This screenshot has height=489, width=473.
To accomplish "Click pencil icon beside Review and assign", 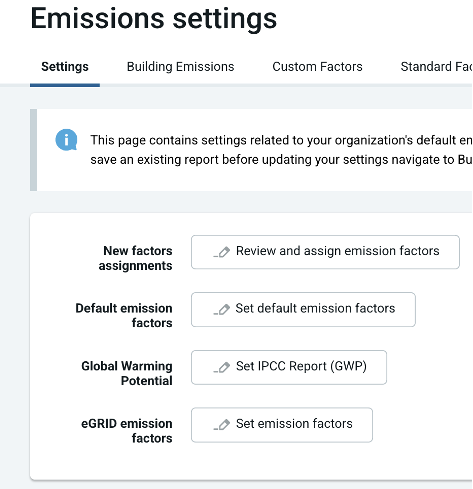I will 222,252.
